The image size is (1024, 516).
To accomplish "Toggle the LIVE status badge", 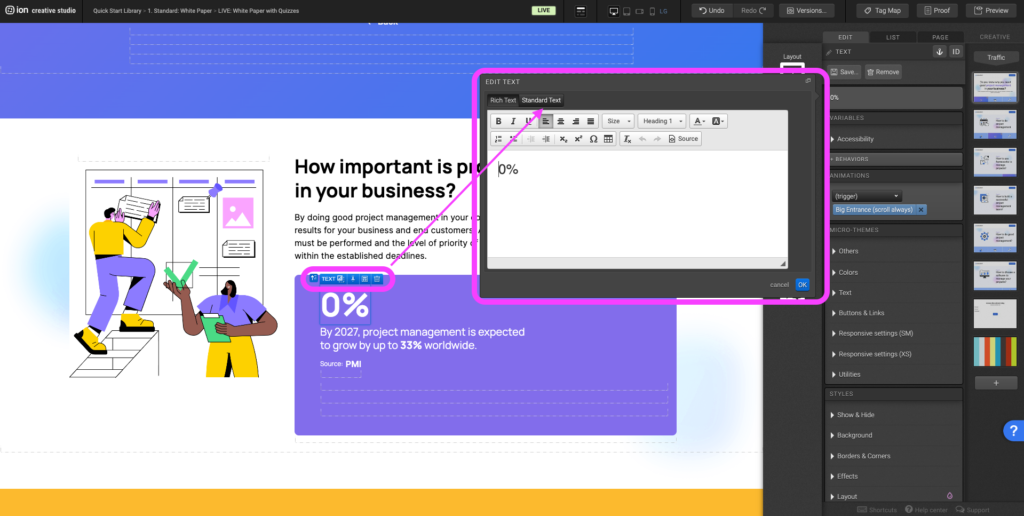I will point(543,10).
